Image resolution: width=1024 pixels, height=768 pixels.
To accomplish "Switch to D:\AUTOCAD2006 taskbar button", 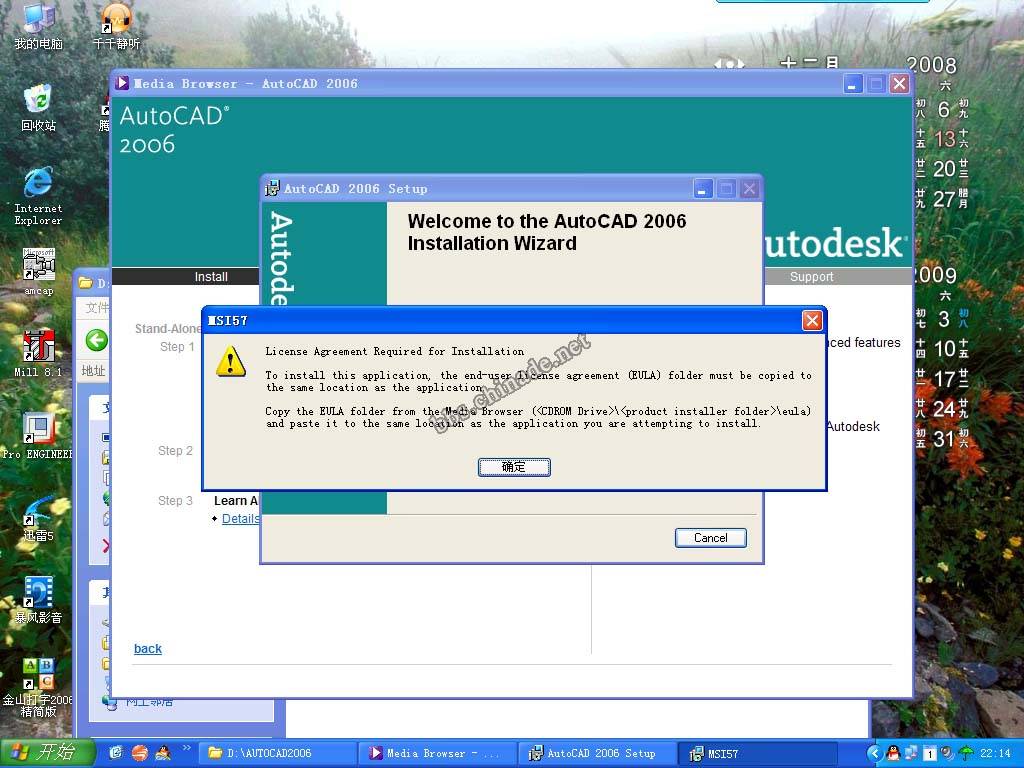I will click(276, 753).
